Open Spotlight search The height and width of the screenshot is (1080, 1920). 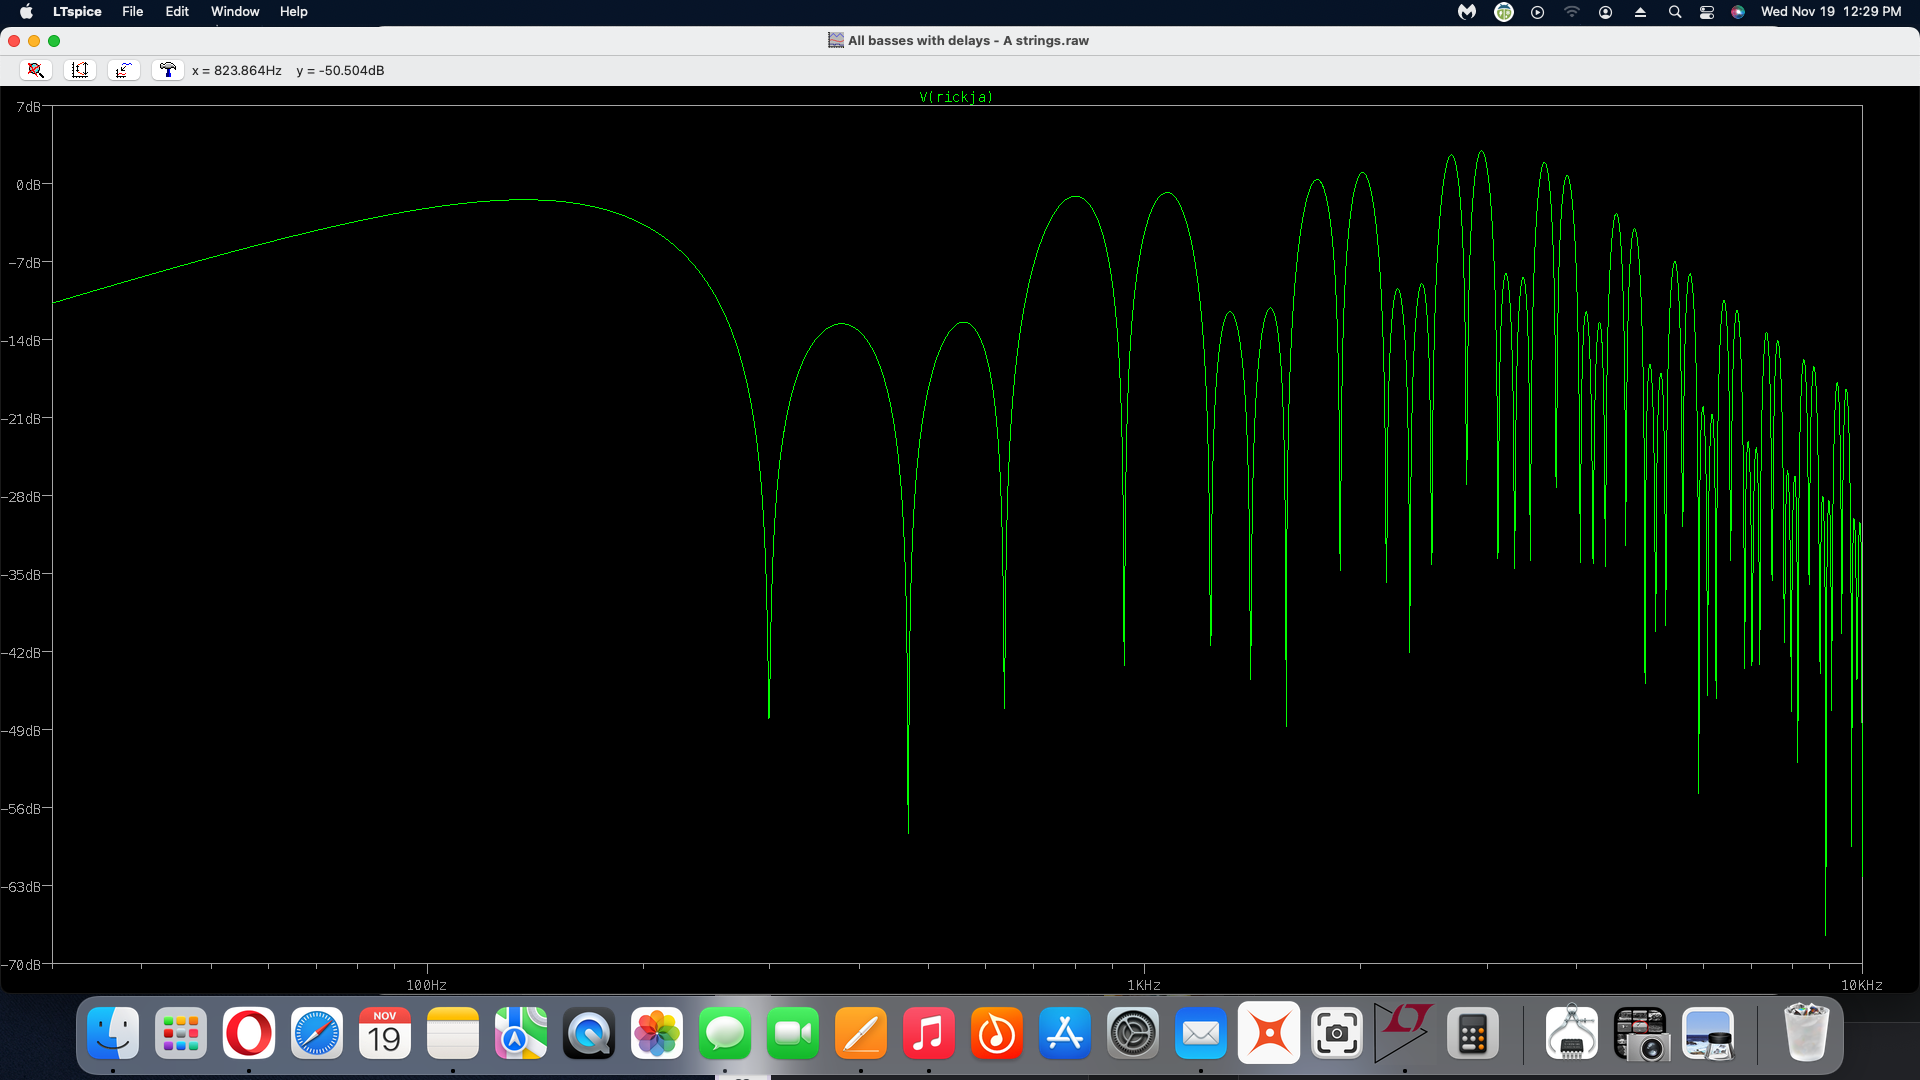click(1675, 12)
